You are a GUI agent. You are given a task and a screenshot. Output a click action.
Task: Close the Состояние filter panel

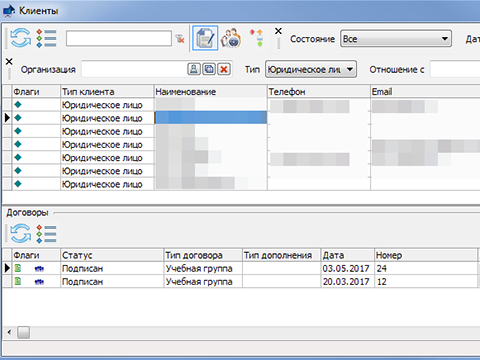(278, 31)
